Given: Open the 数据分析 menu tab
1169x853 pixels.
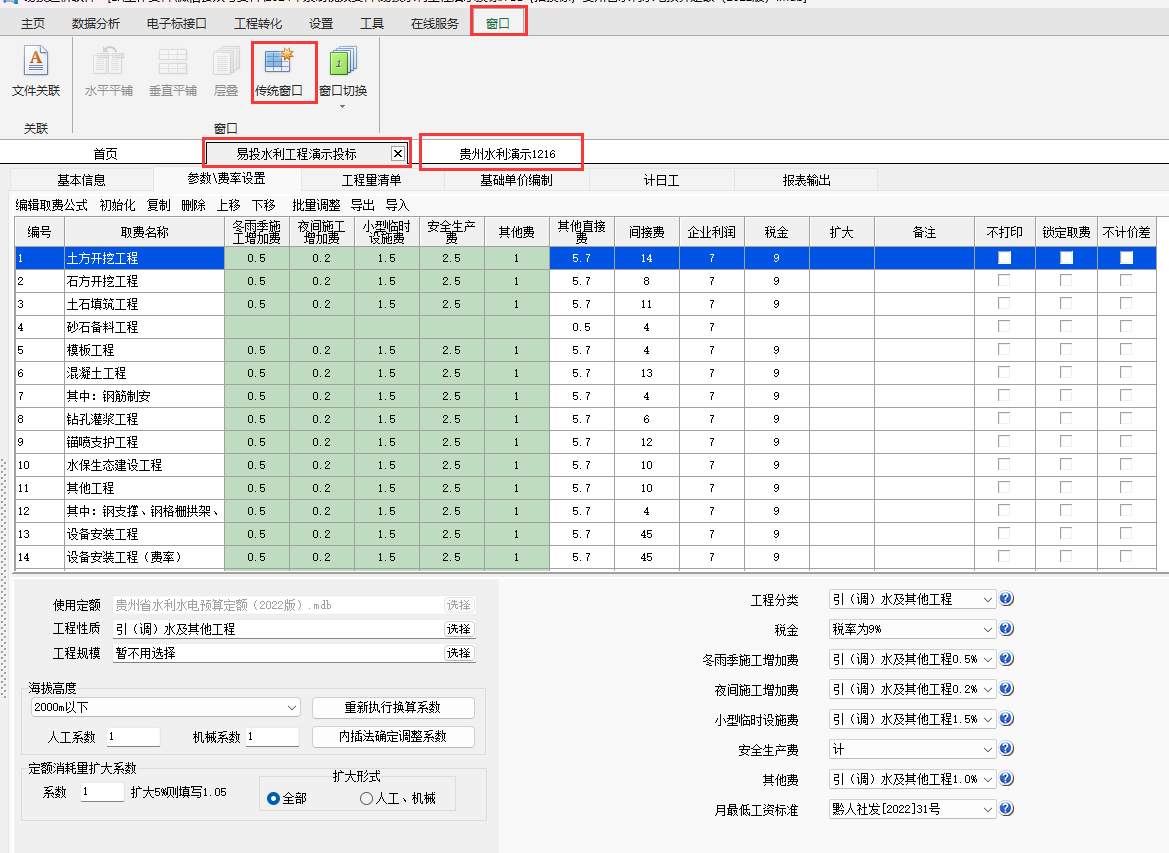Looking at the screenshot, I should 96,23.
